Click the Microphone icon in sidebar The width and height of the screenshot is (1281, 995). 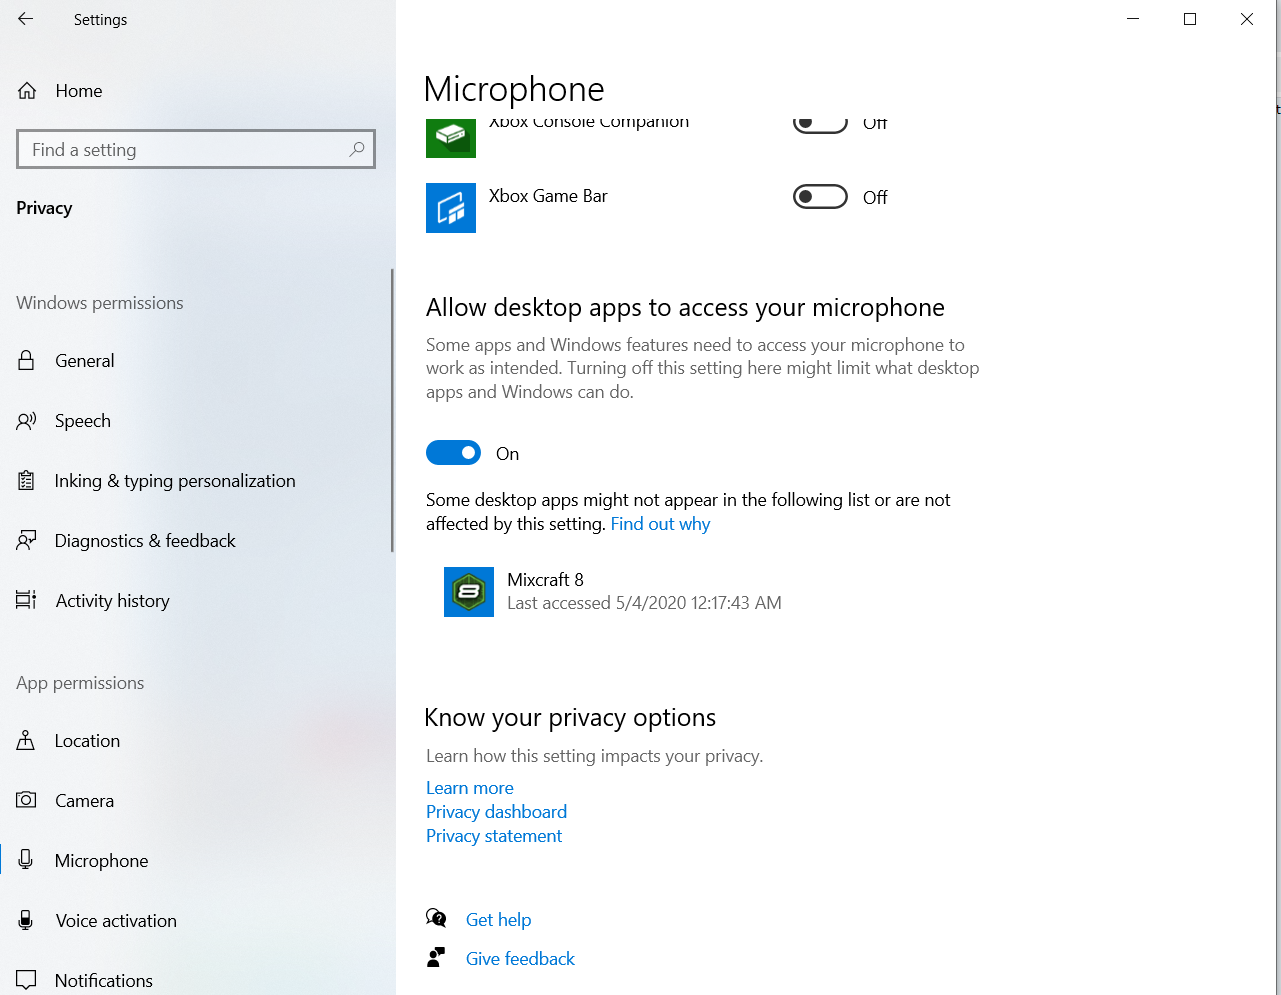[27, 860]
